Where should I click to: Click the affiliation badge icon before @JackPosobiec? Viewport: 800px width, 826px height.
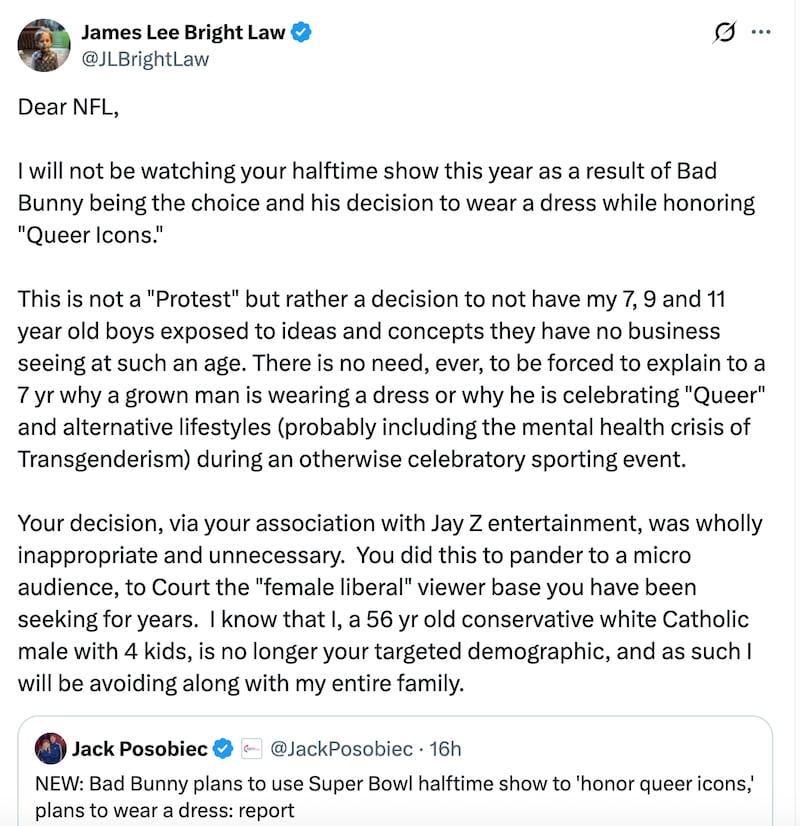[253, 748]
